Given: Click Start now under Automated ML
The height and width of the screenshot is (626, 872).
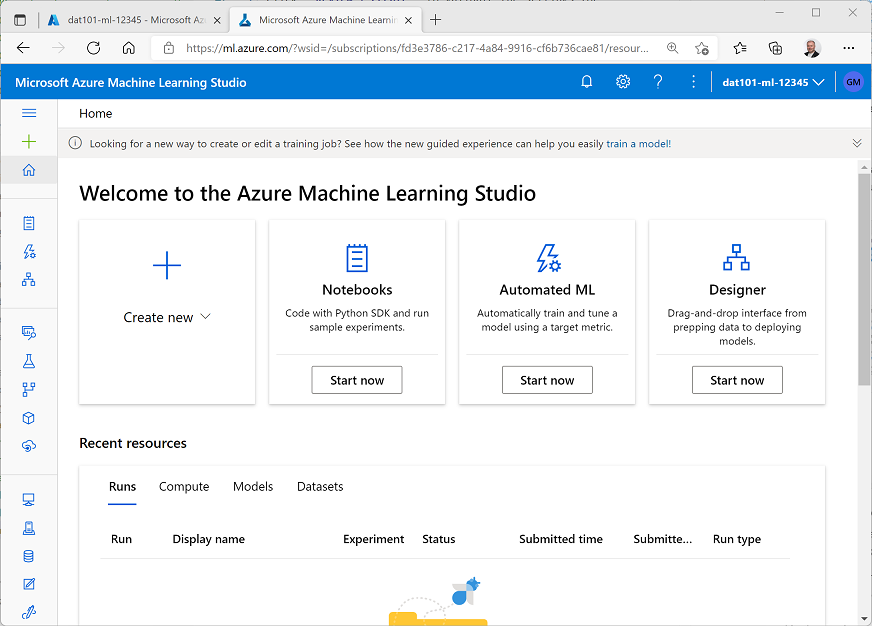Looking at the screenshot, I should [546, 380].
